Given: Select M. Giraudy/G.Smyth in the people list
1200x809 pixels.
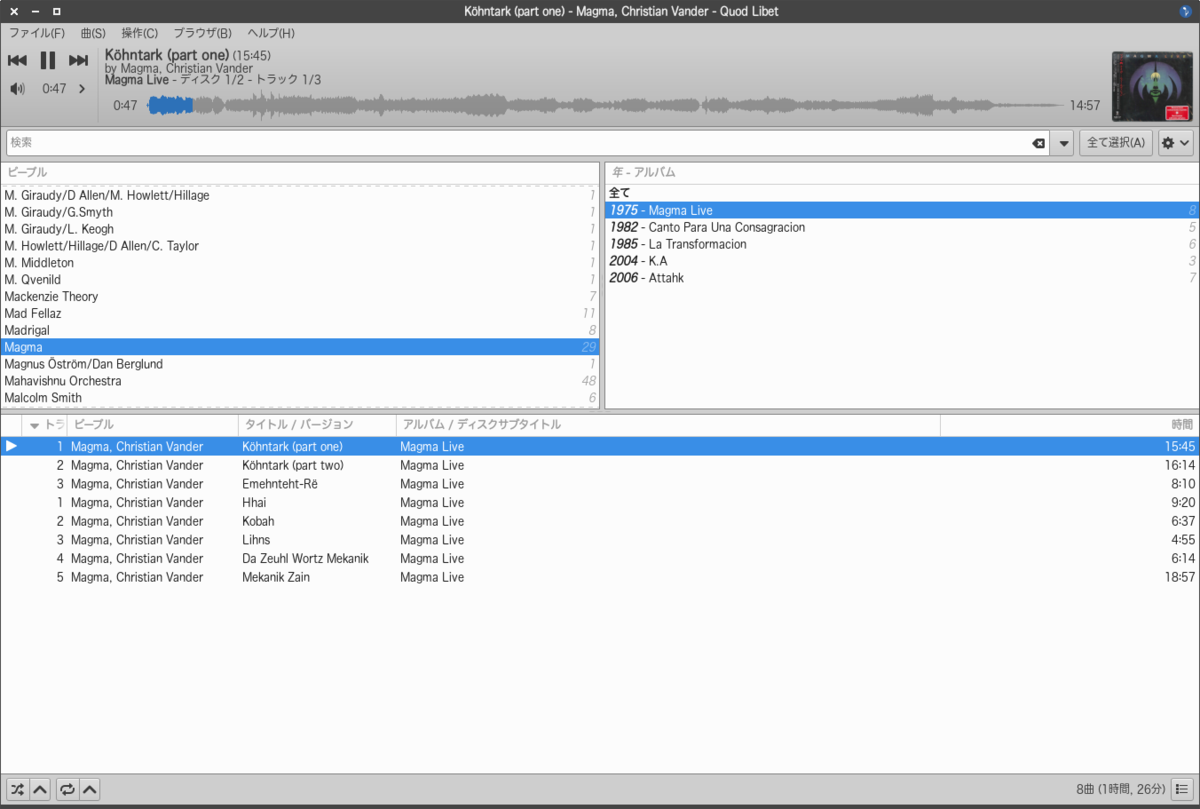Looking at the screenshot, I should tap(300, 212).
